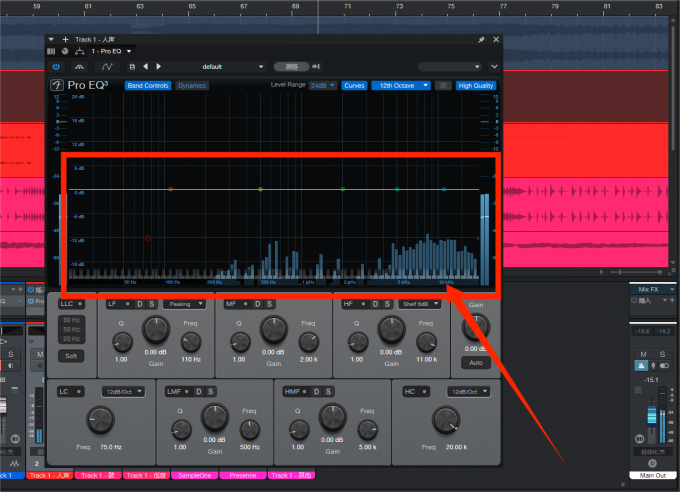Click the LC Freq knob 75.0 Hz

(x=101, y=420)
